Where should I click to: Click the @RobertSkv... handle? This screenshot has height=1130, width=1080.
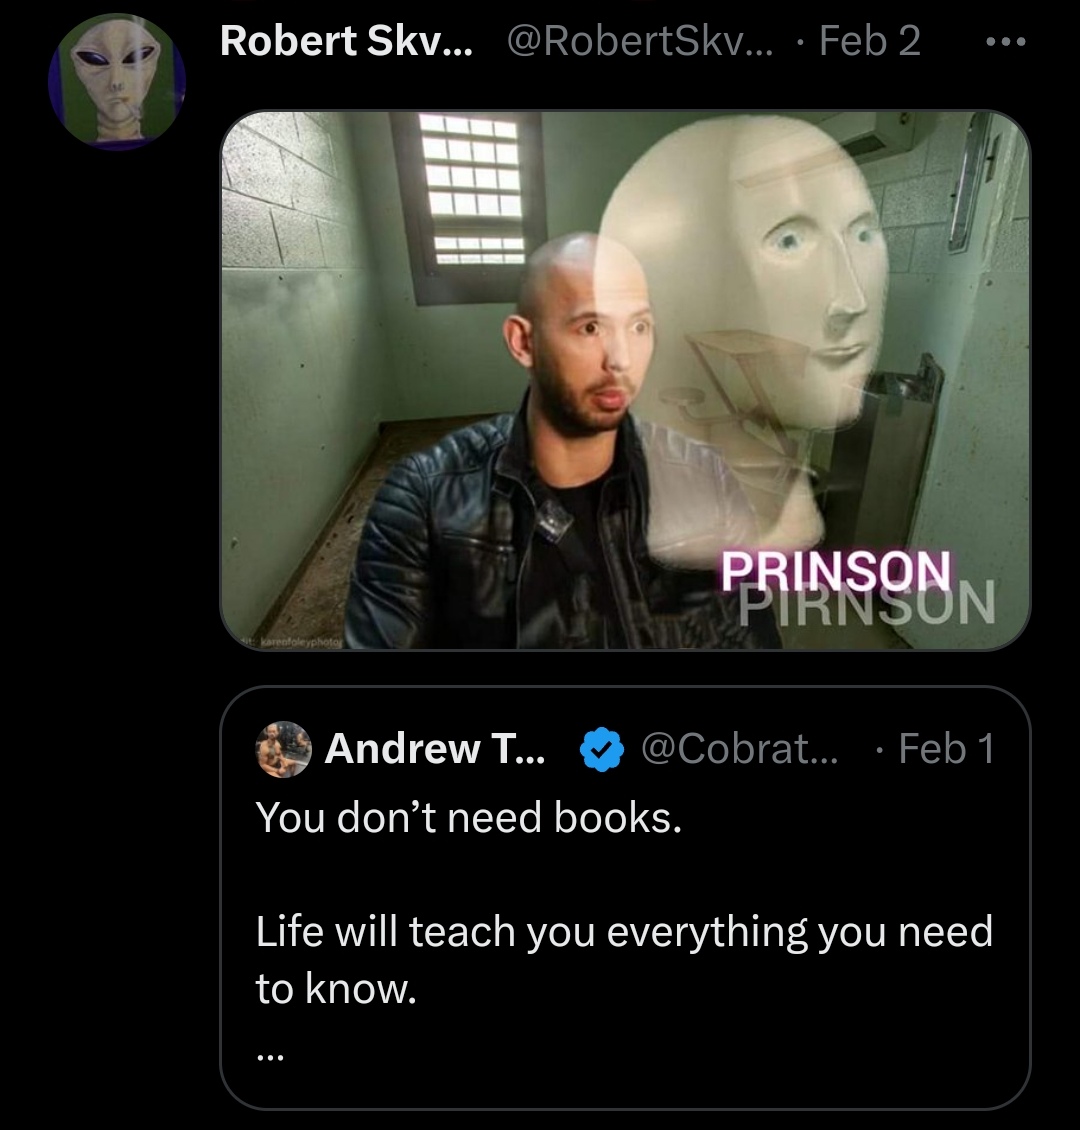(640, 40)
